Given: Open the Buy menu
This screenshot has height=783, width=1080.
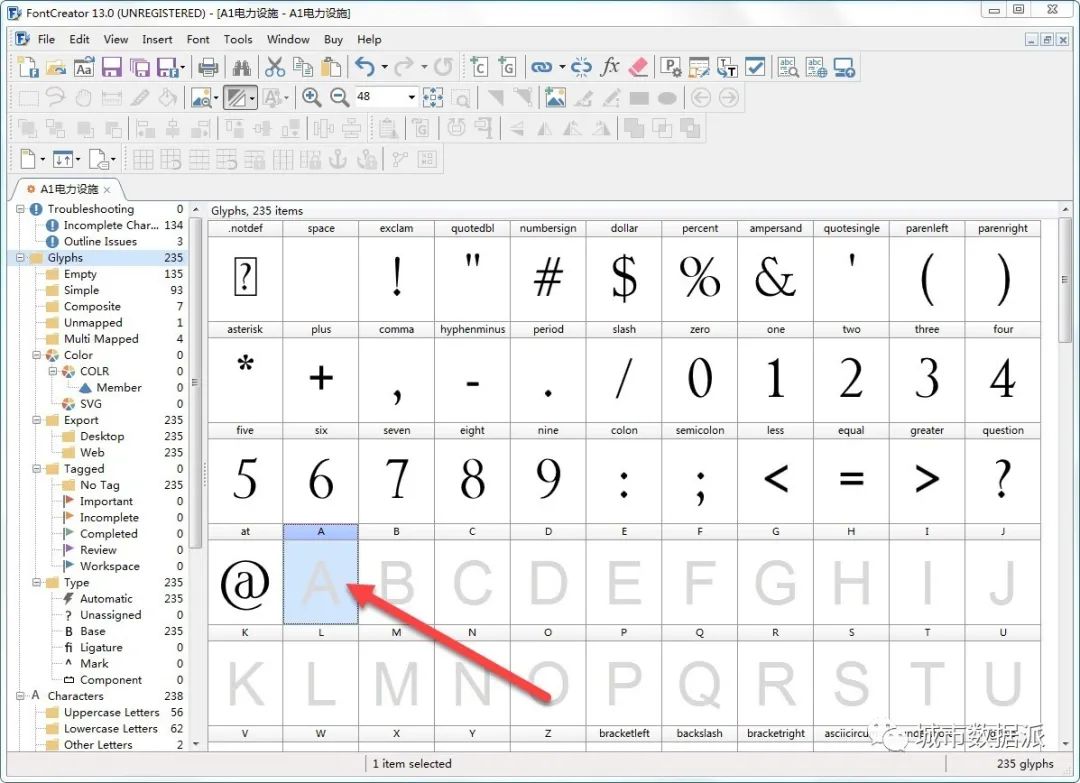Looking at the screenshot, I should tap(333, 39).
